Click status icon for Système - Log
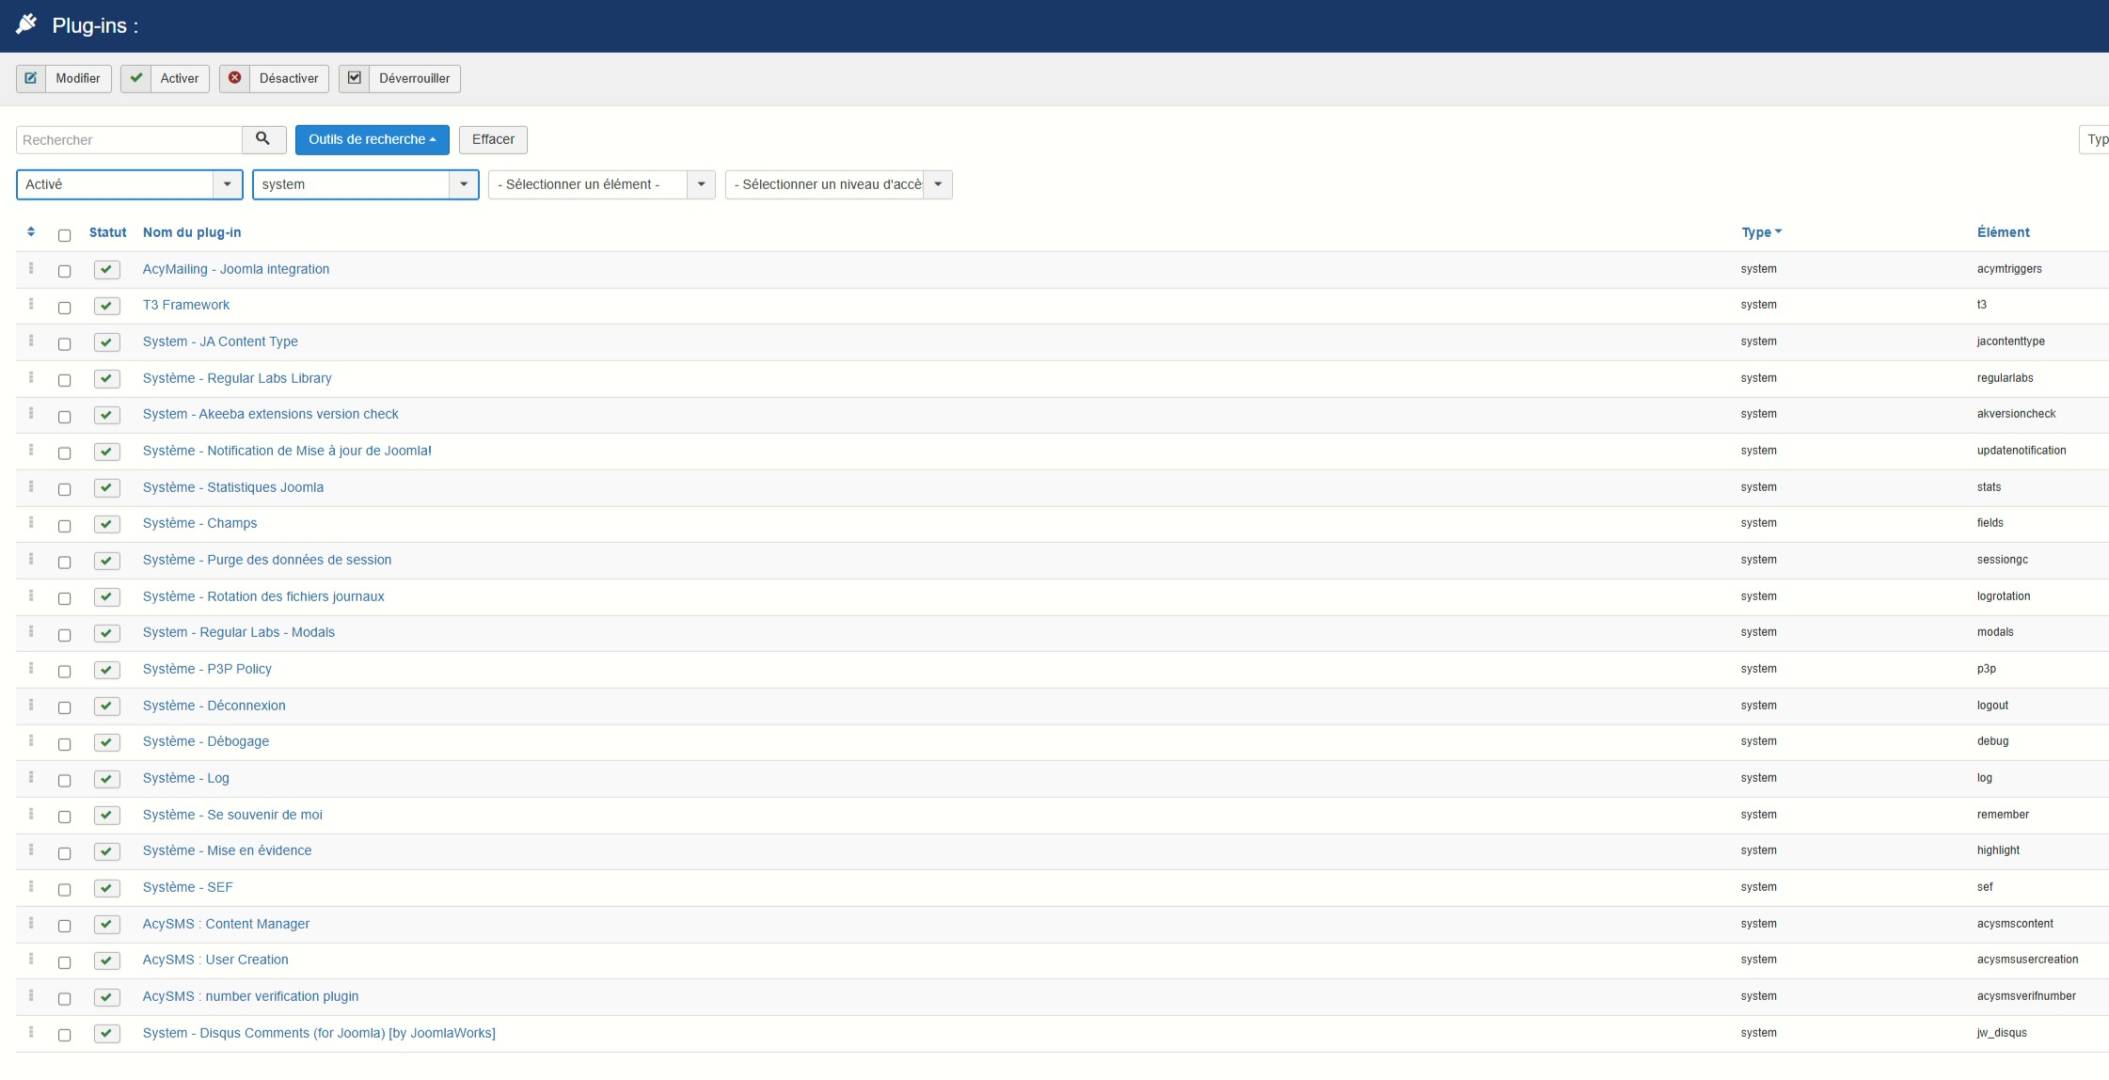Image resolution: width=2109 pixels, height=1080 pixels. click(107, 779)
